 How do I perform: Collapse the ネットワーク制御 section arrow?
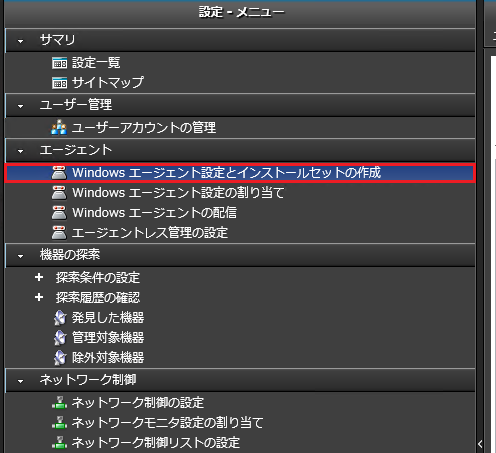[20, 381]
